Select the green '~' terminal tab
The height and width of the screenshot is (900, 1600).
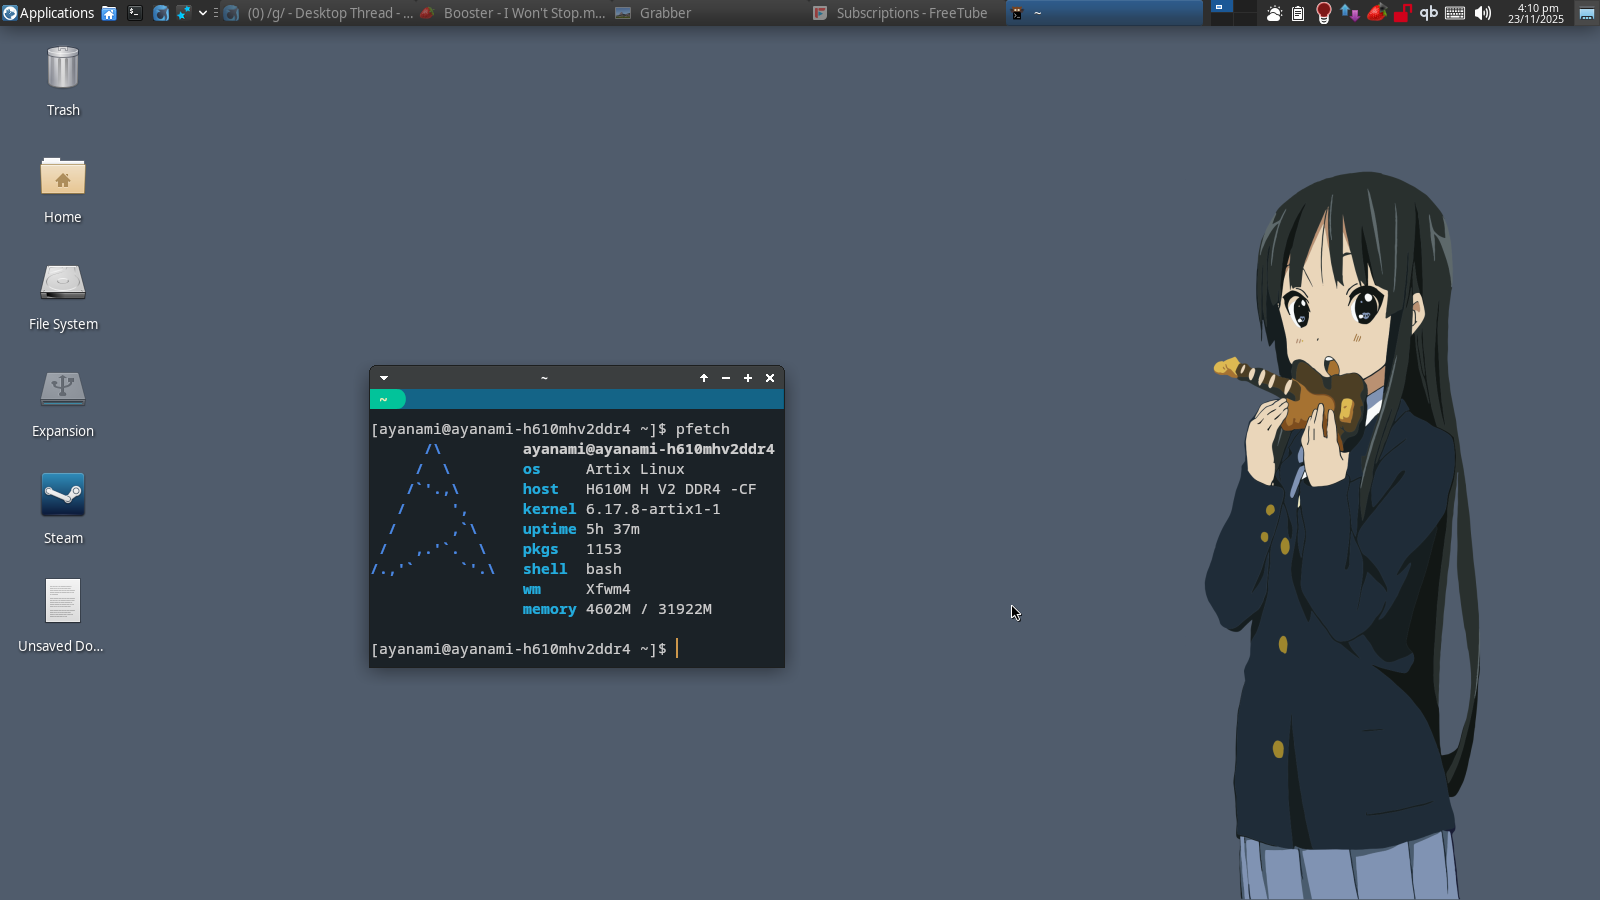click(x=388, y=399)
